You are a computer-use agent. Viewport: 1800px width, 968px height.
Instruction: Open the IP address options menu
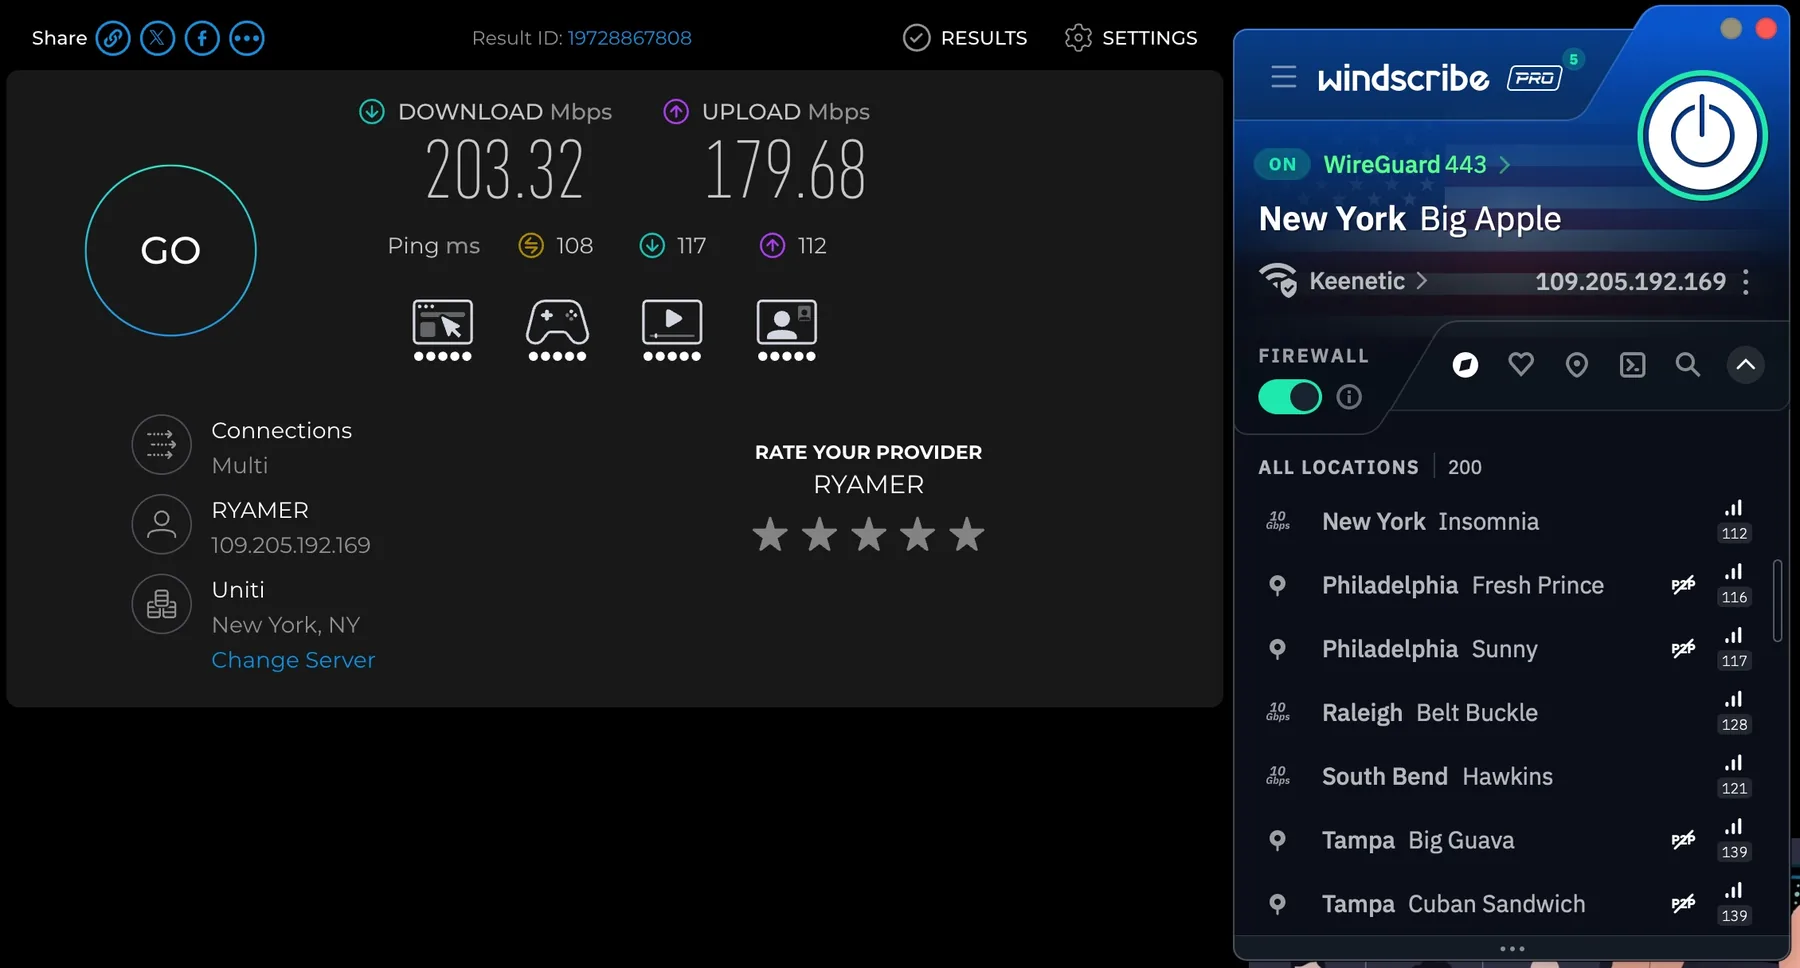point(1746,282)
